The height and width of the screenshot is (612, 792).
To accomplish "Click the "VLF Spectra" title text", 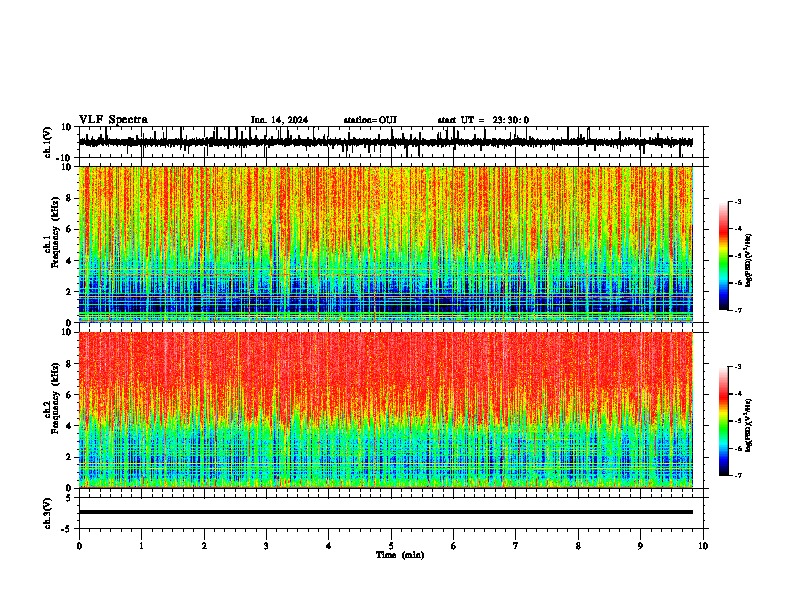I will (x=113, y=120).
